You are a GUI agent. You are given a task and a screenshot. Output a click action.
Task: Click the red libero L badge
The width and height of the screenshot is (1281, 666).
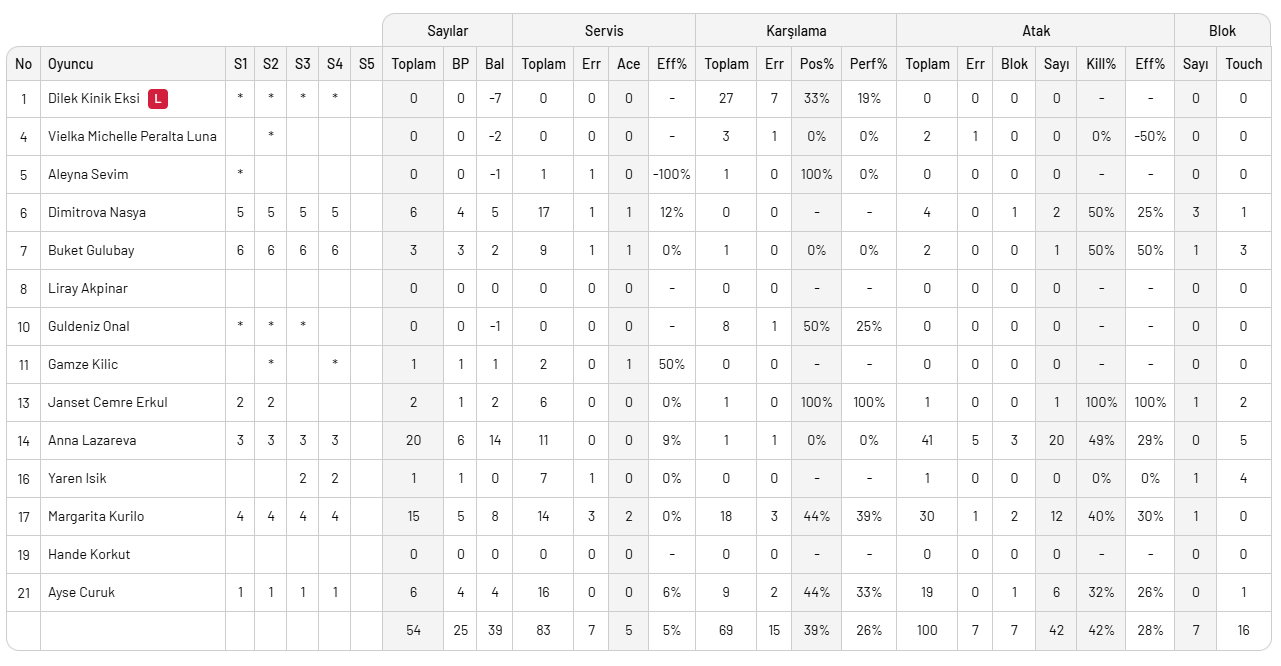click(x=158, y=99)
